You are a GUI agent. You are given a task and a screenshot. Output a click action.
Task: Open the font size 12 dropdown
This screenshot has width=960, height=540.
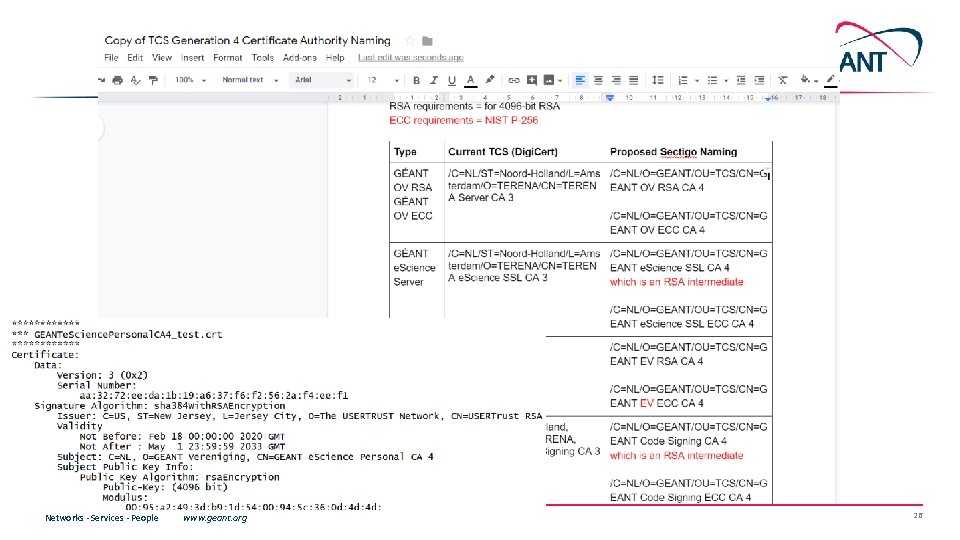pos(383,80)
